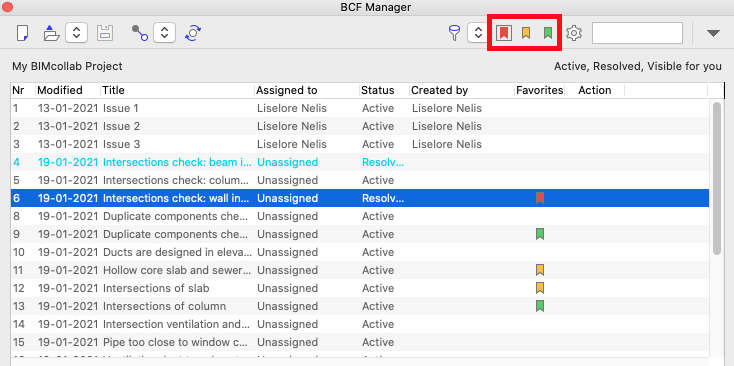Click green bookmark on issue 9
This screenshot has height=366, width=734.
tap(540, 234)
